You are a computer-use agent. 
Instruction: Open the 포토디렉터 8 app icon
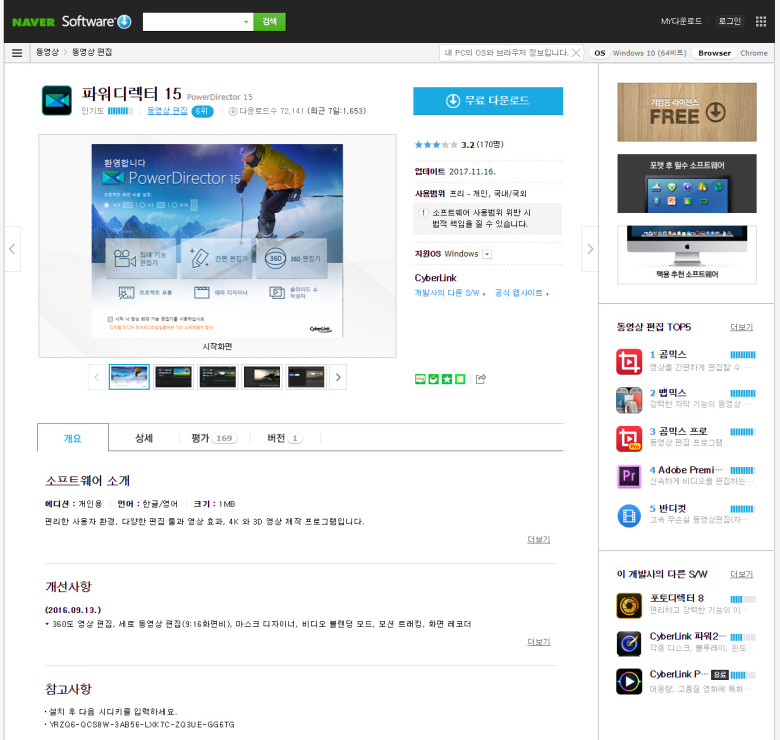pyautogui.click(x=629, y=605)
